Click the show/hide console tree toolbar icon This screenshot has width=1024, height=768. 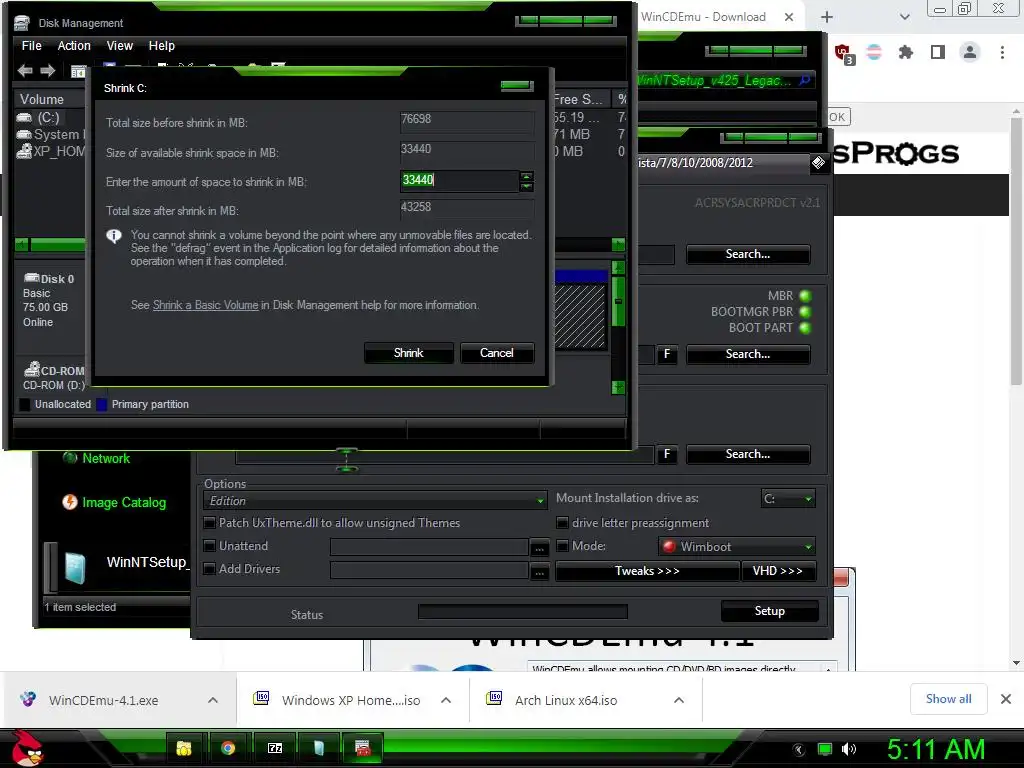[x=78, y=72]
